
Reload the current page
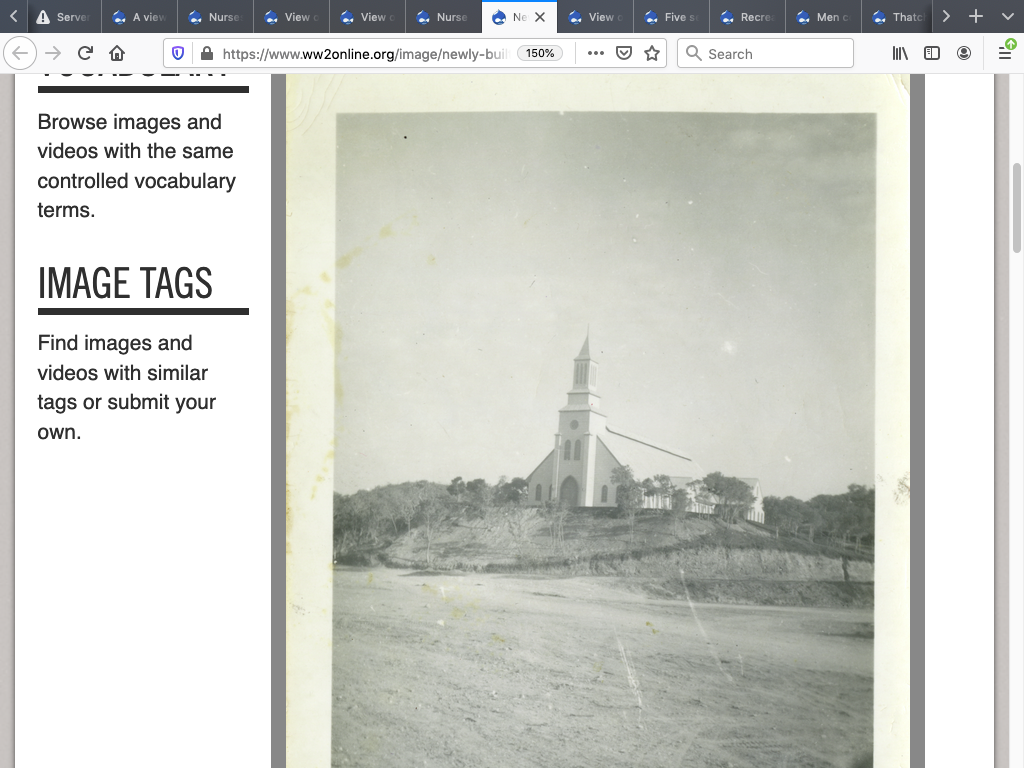click(x=85, y=53)
